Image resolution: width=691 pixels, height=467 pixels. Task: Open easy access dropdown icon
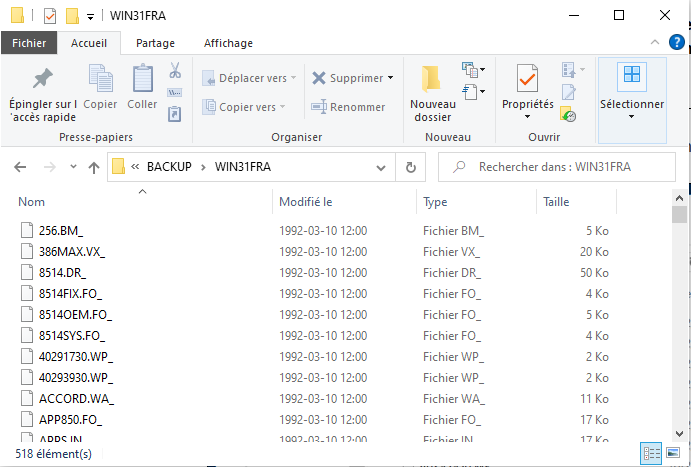(x=473, y=92)
